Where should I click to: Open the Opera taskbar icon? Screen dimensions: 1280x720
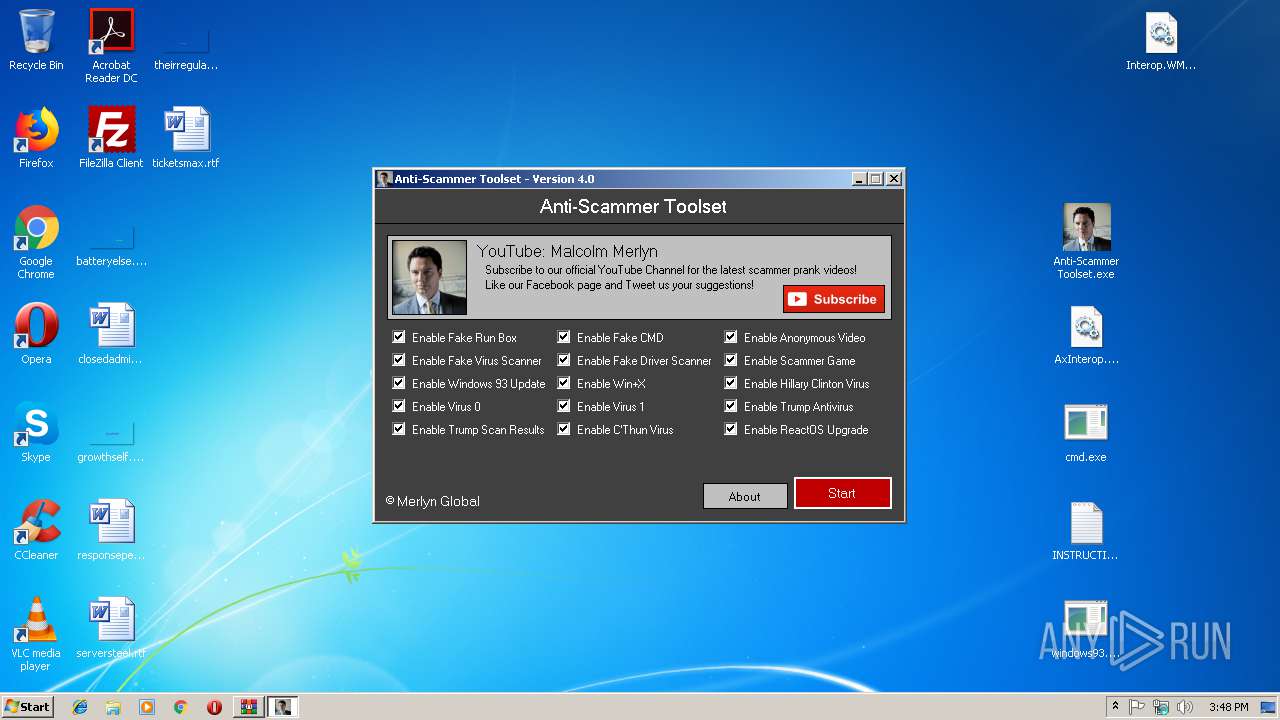pos(214,707)
